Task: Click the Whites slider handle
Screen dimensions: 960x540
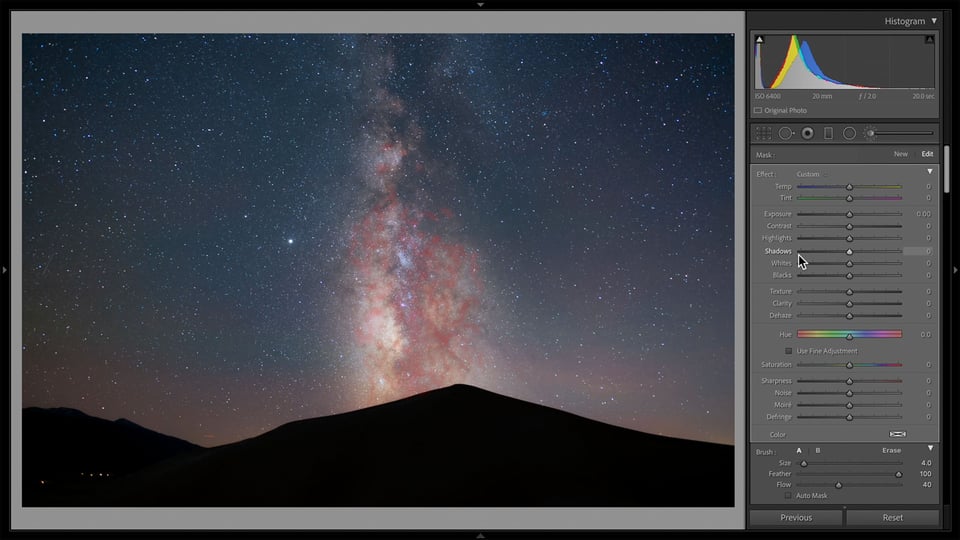Action: pyautogui.click(x=849, y=264)
